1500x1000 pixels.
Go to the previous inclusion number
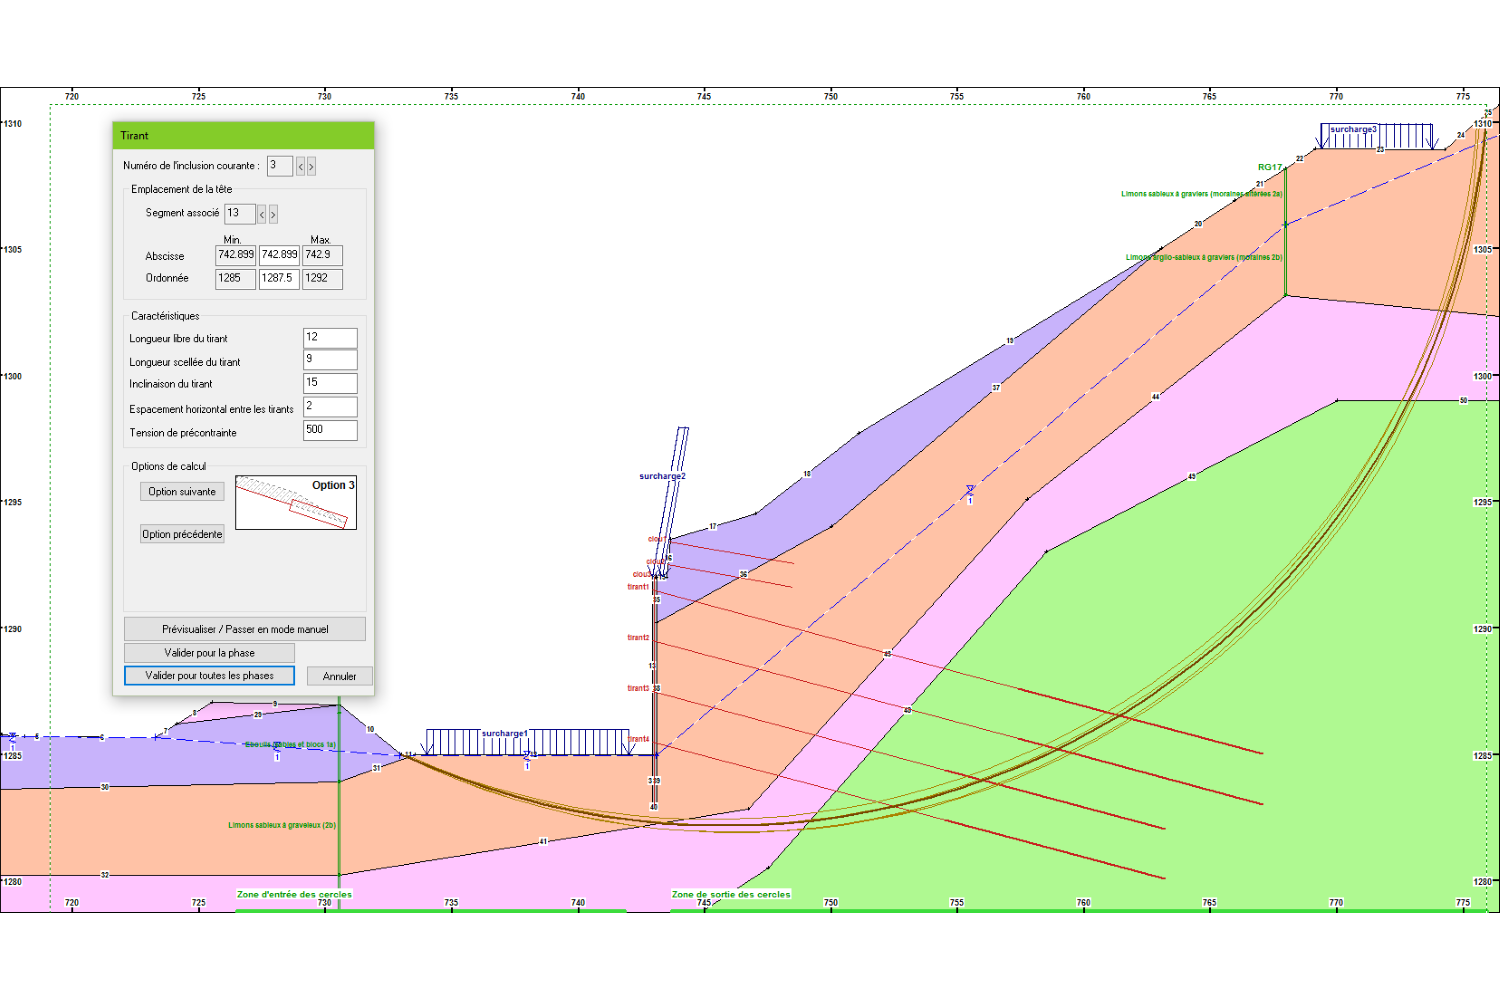[301, 167]
